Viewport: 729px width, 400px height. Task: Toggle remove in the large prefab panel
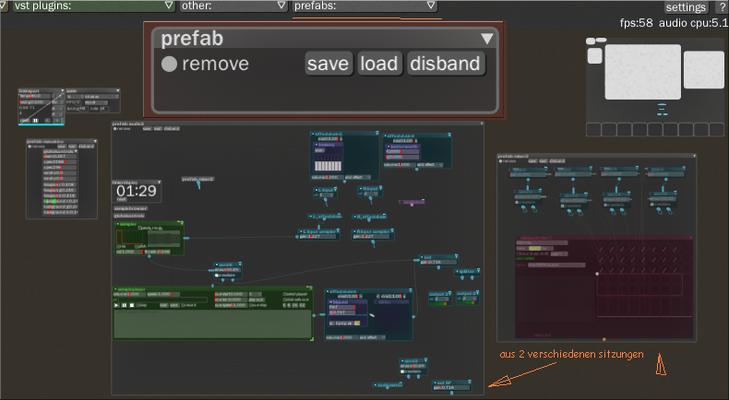point(169,64)
